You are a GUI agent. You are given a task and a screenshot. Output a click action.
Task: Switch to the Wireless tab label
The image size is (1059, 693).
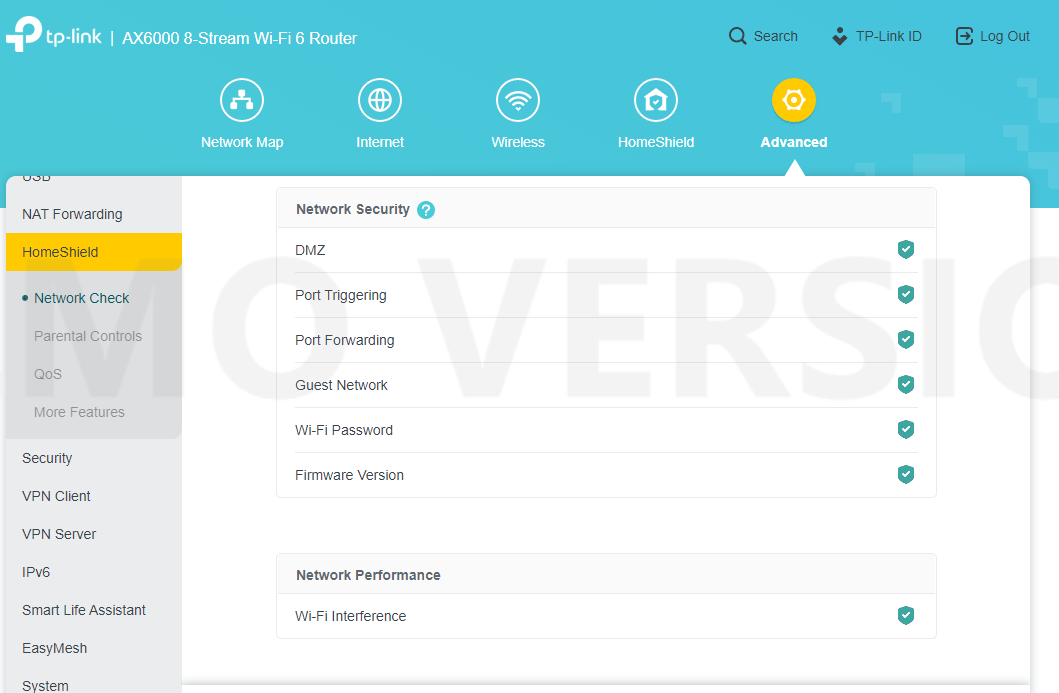[x=518, y=142]
